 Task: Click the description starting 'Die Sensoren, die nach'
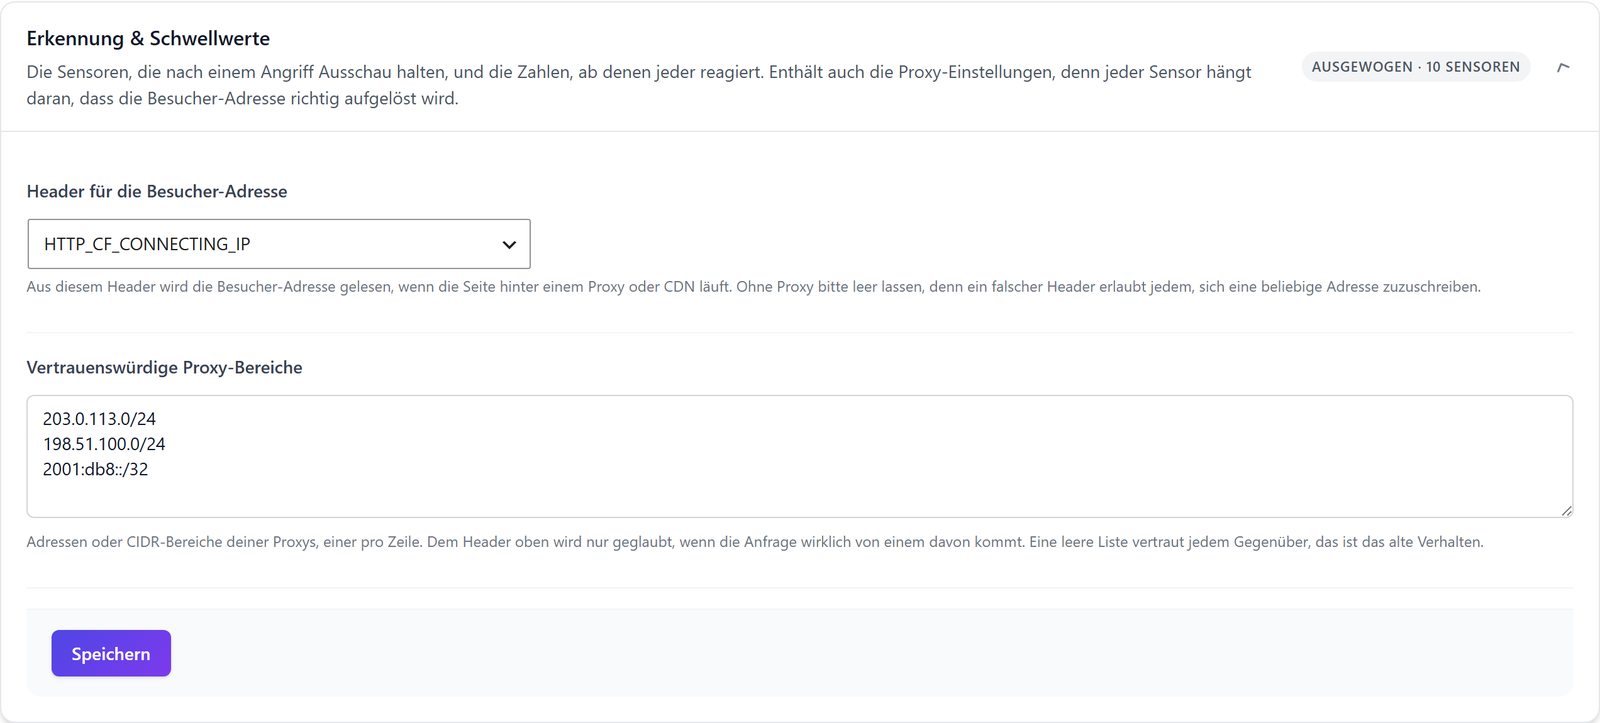point(639,85)
